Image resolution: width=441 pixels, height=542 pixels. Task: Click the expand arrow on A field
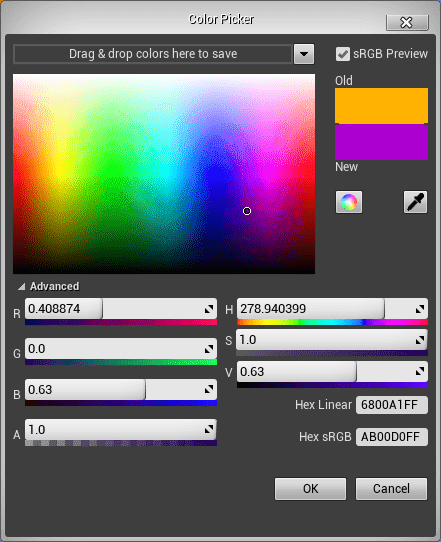209,430
